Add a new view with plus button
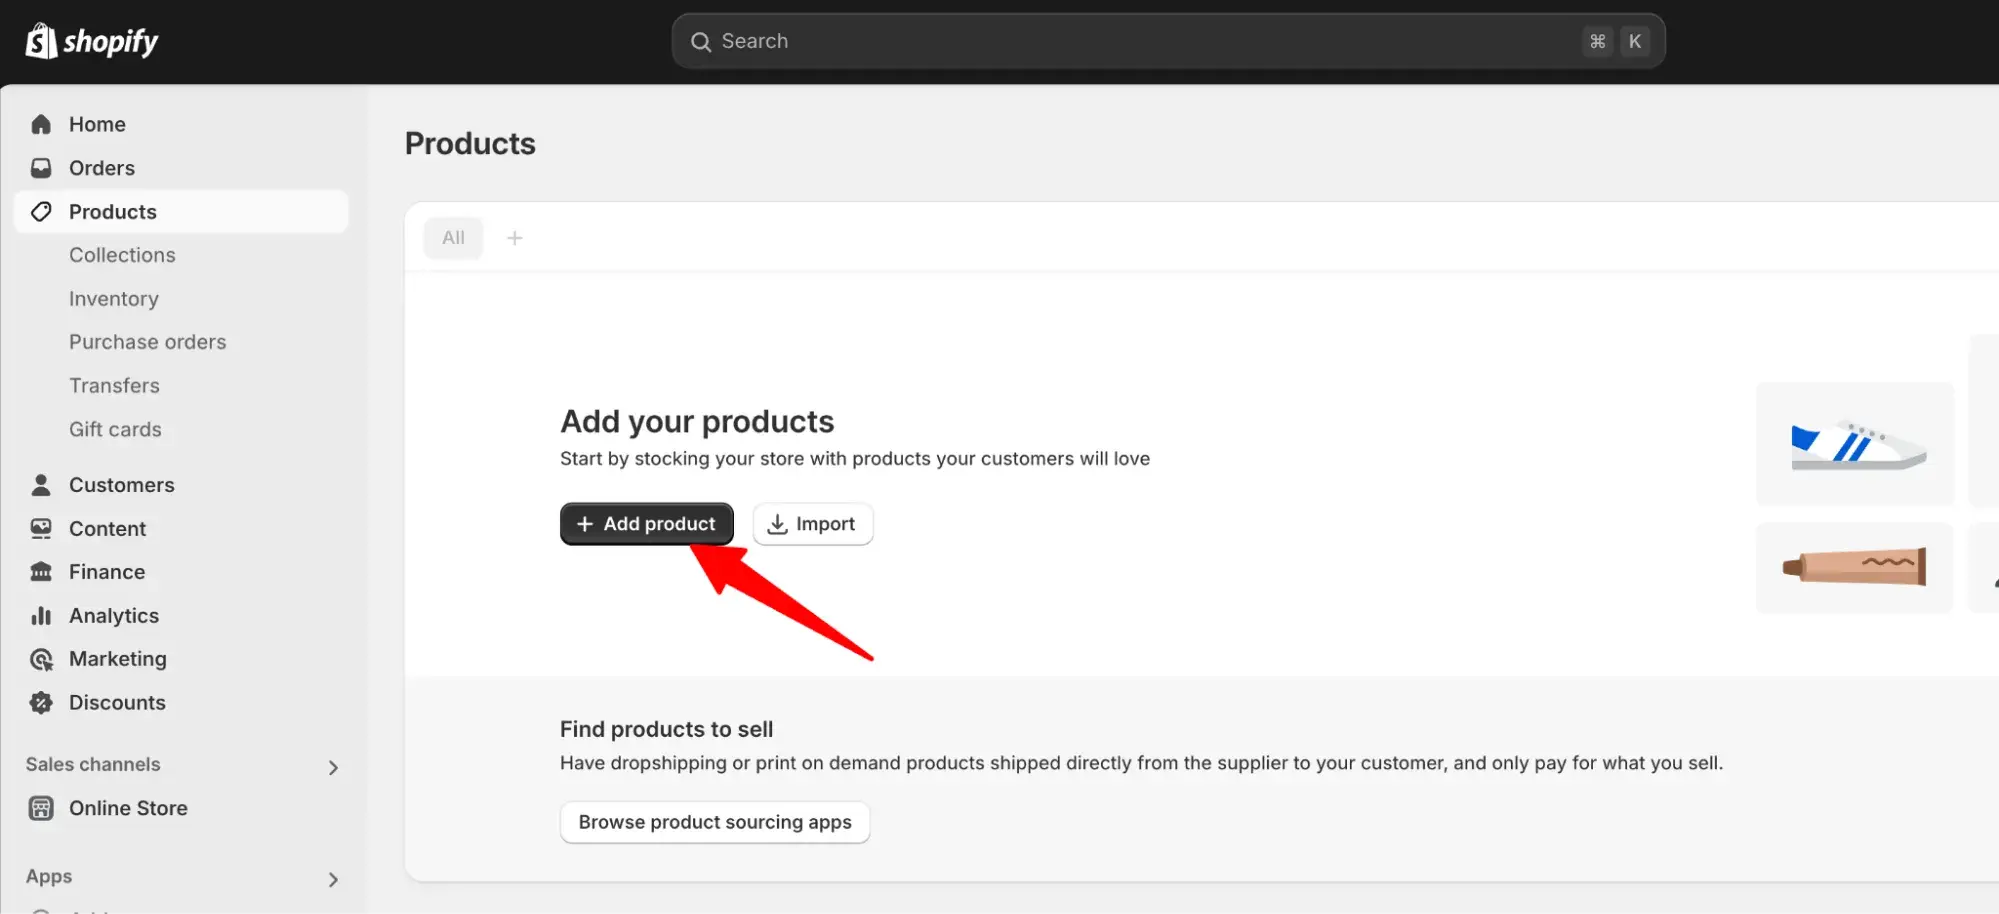Viewport: 1999px width, 914px height. 514,238
